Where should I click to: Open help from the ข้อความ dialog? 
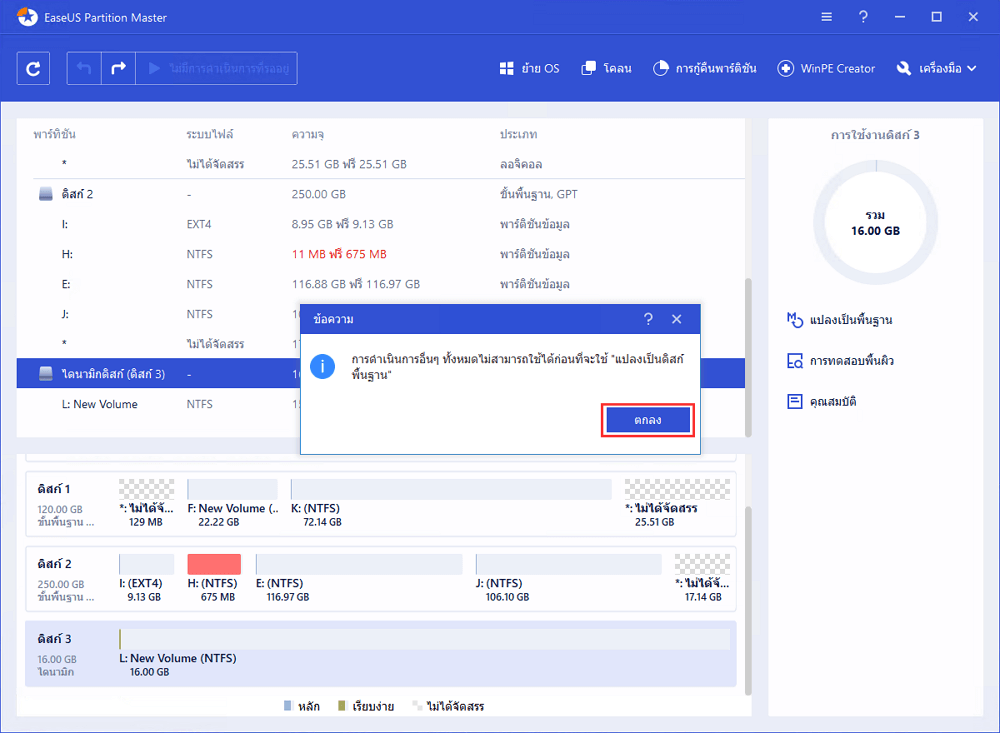click(x=648, y=319)
